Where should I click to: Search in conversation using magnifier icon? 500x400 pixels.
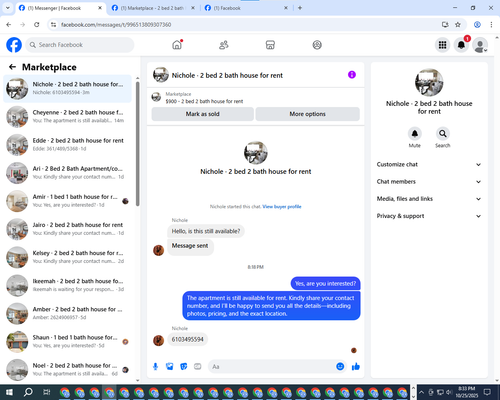coord(443,134)
